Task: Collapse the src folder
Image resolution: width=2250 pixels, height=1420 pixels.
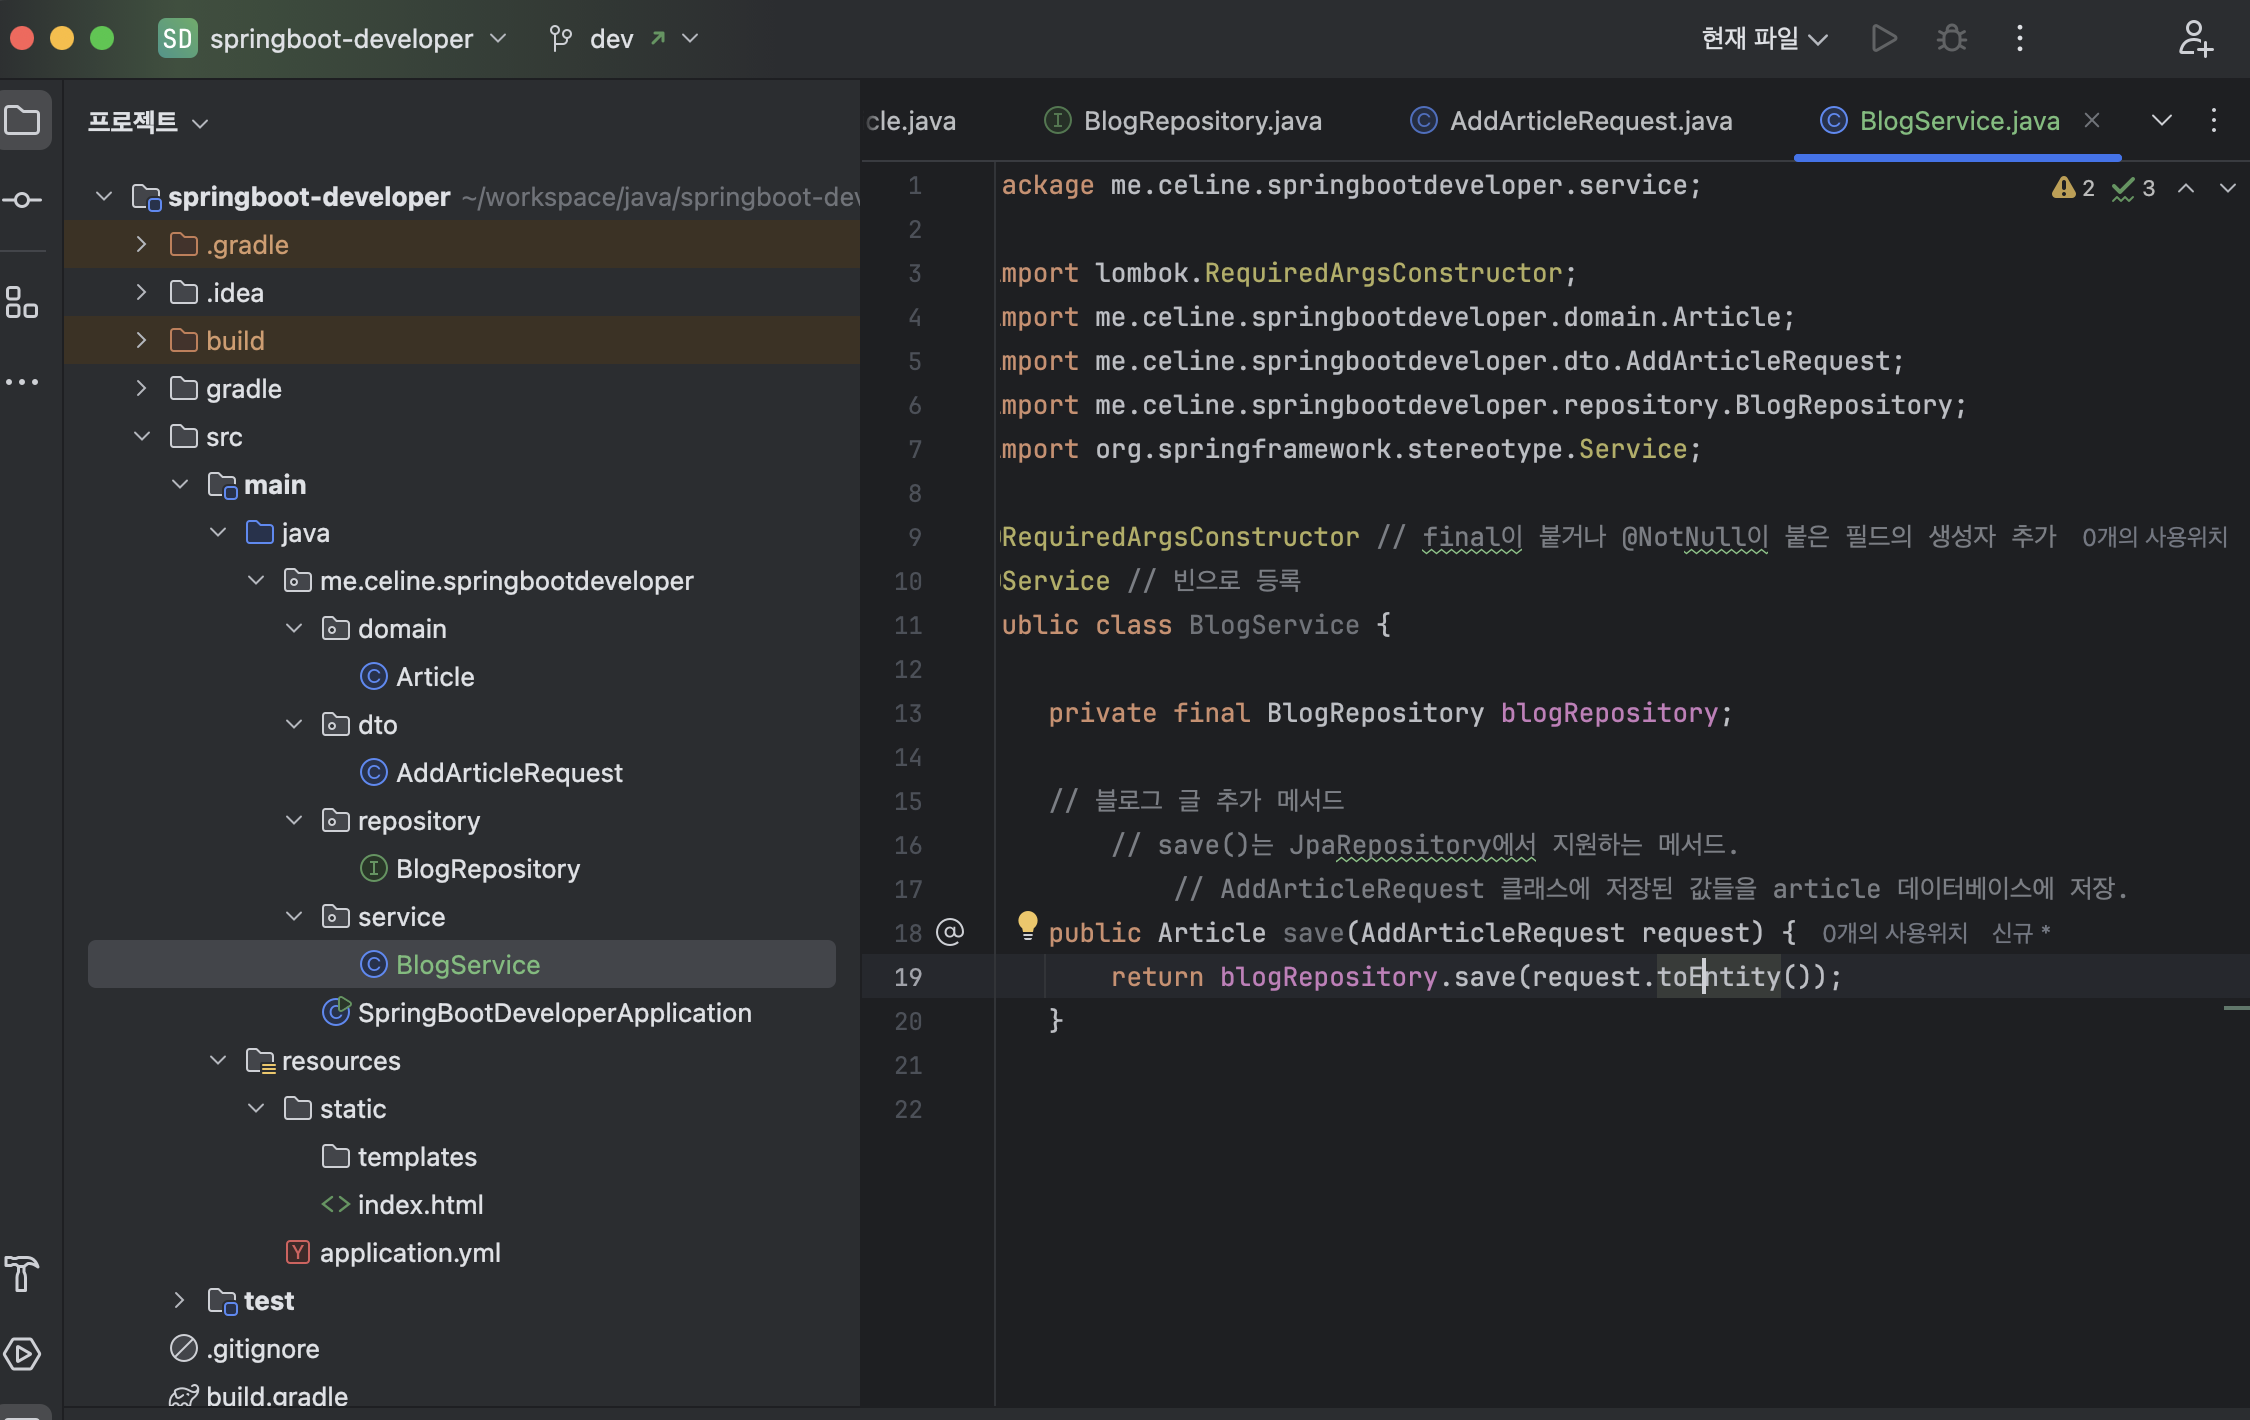Action: point(141,437)
